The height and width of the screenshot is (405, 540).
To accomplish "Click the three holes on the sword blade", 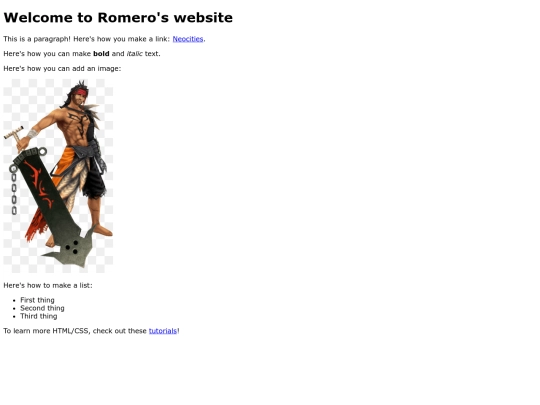I will [x=72, y=247].
